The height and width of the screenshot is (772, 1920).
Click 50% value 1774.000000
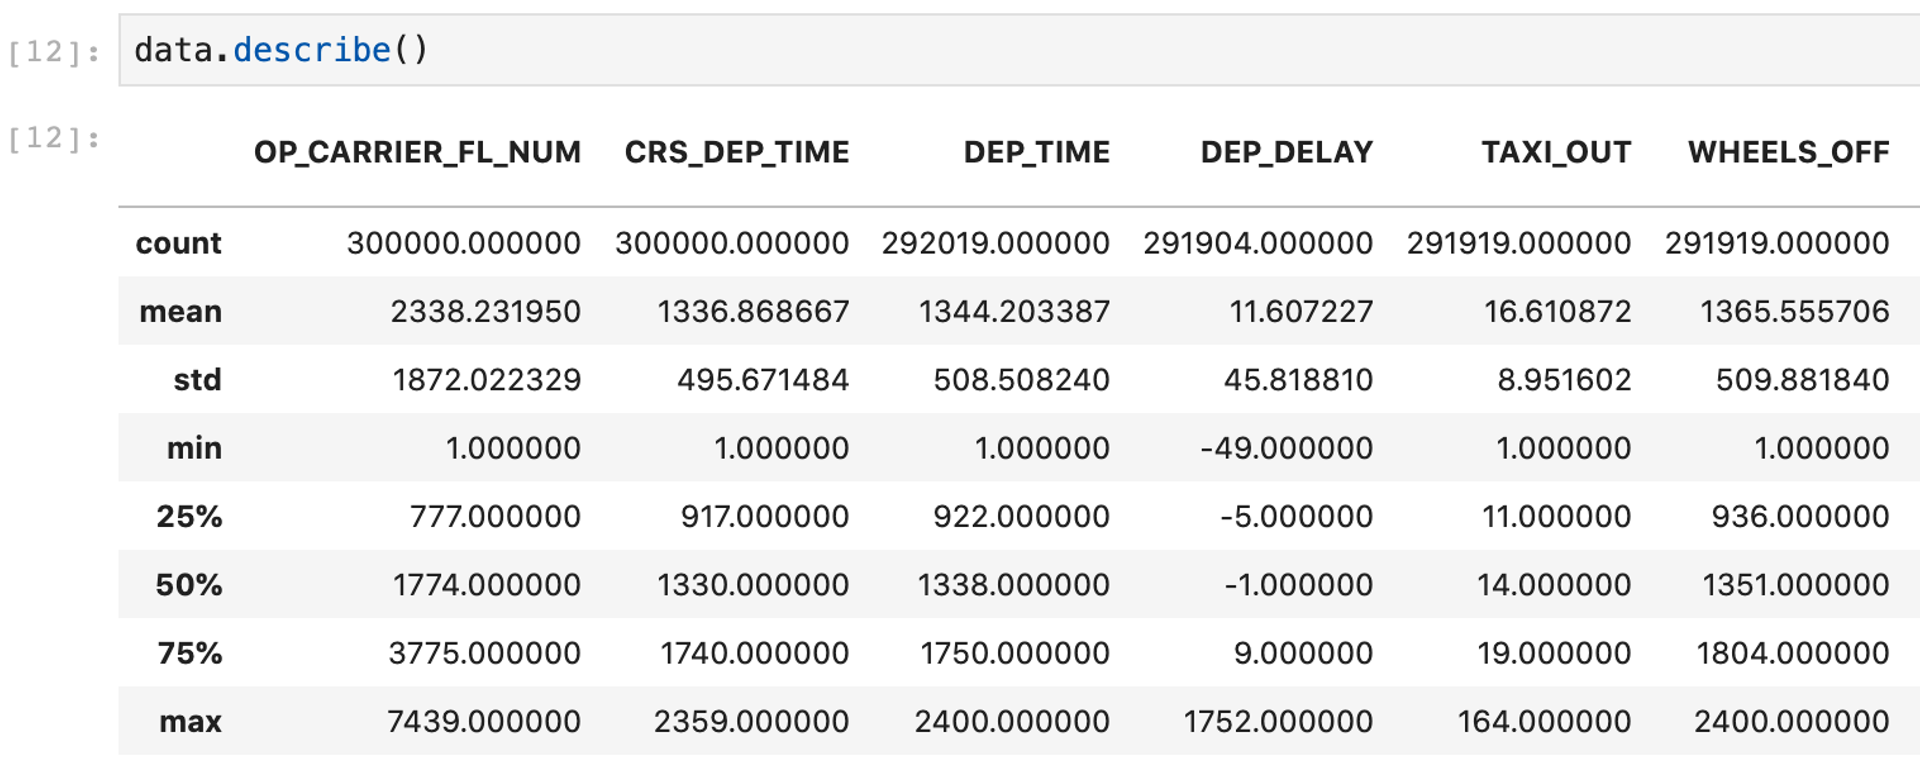point(486,585)
